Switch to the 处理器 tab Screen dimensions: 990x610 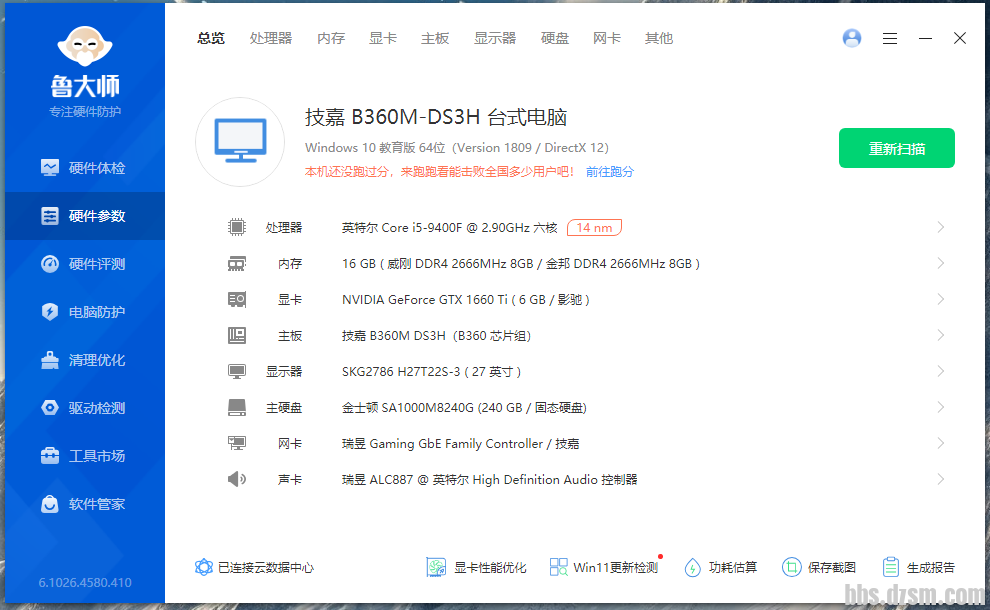point(271,38)
